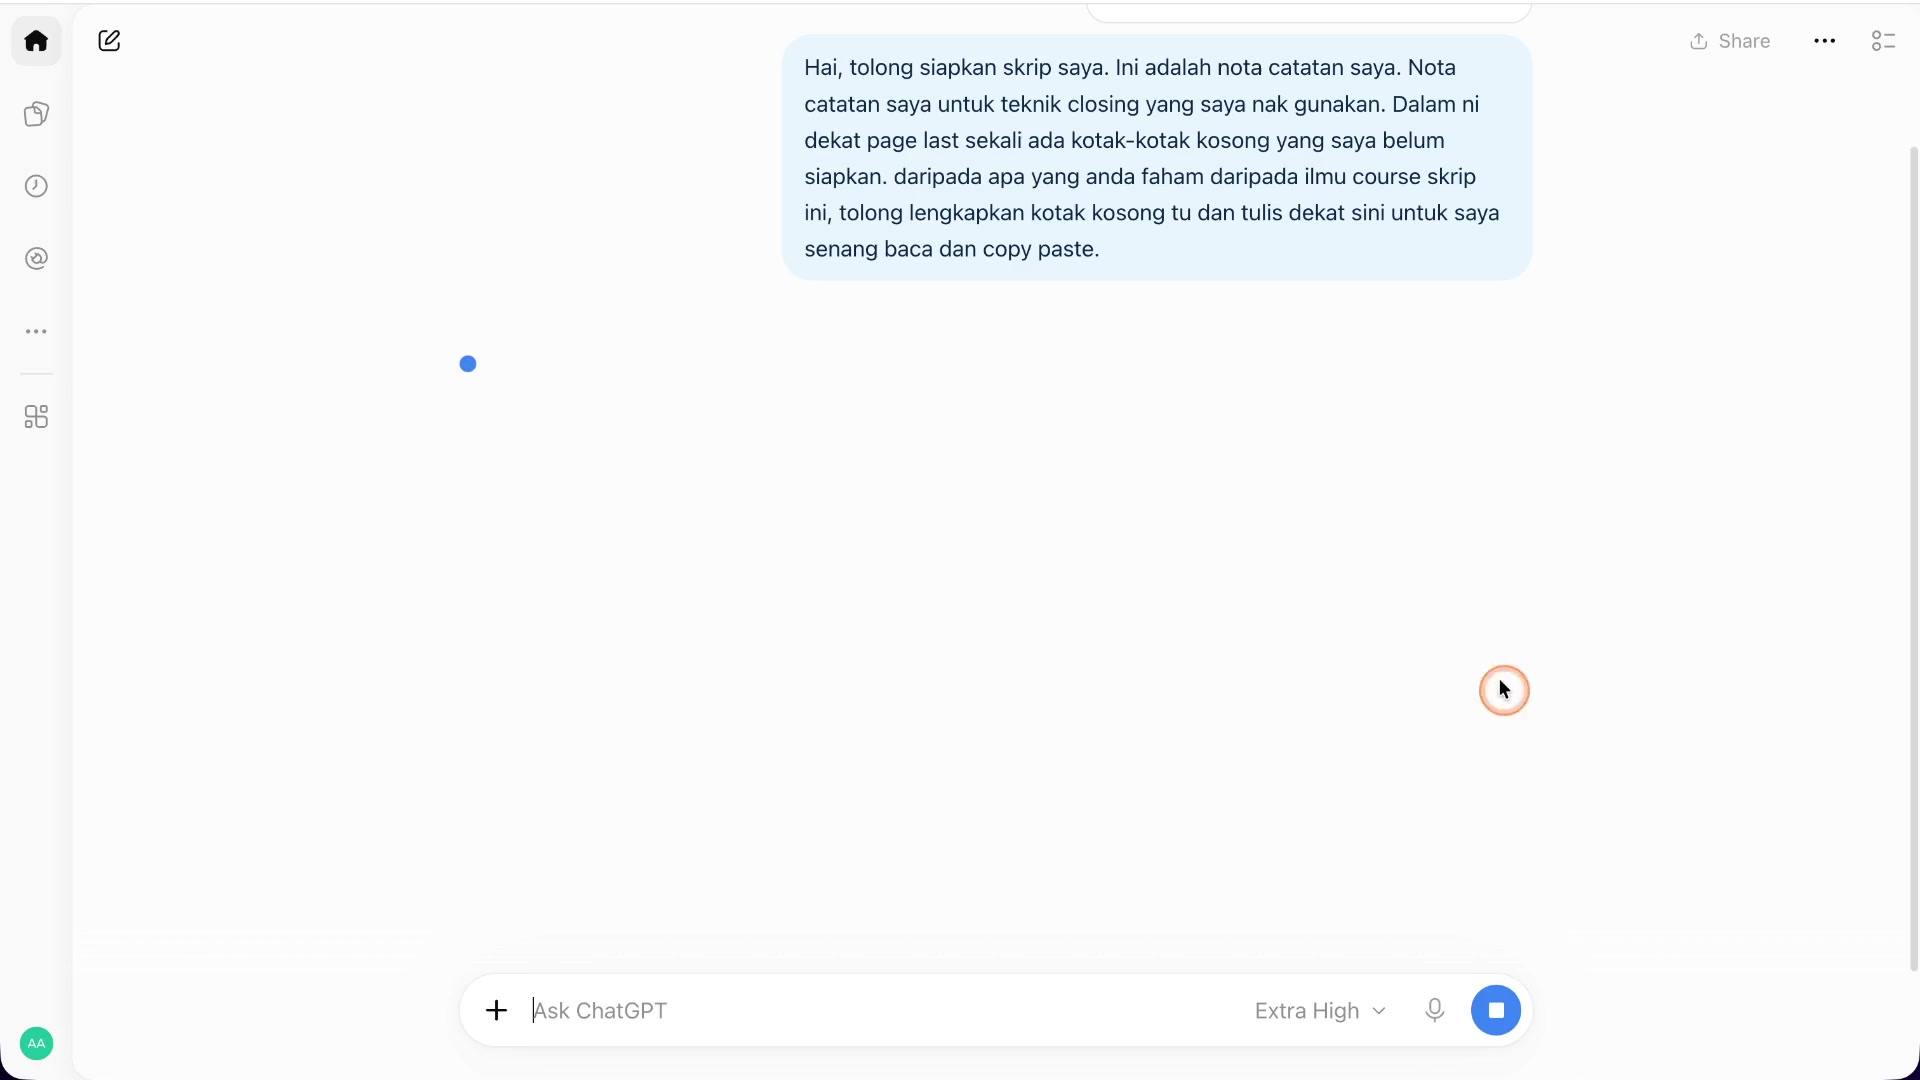
Task: Click the vertical scrollbar on the right
Action: [1914, 558]
